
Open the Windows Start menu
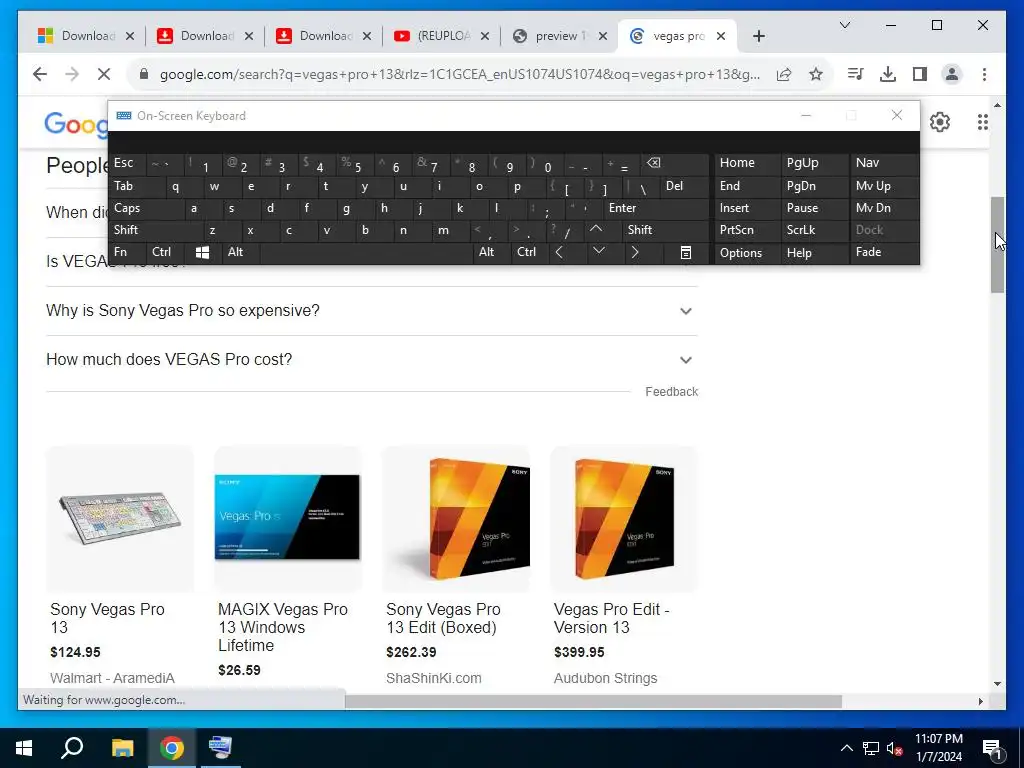click(x=24, y=748)
